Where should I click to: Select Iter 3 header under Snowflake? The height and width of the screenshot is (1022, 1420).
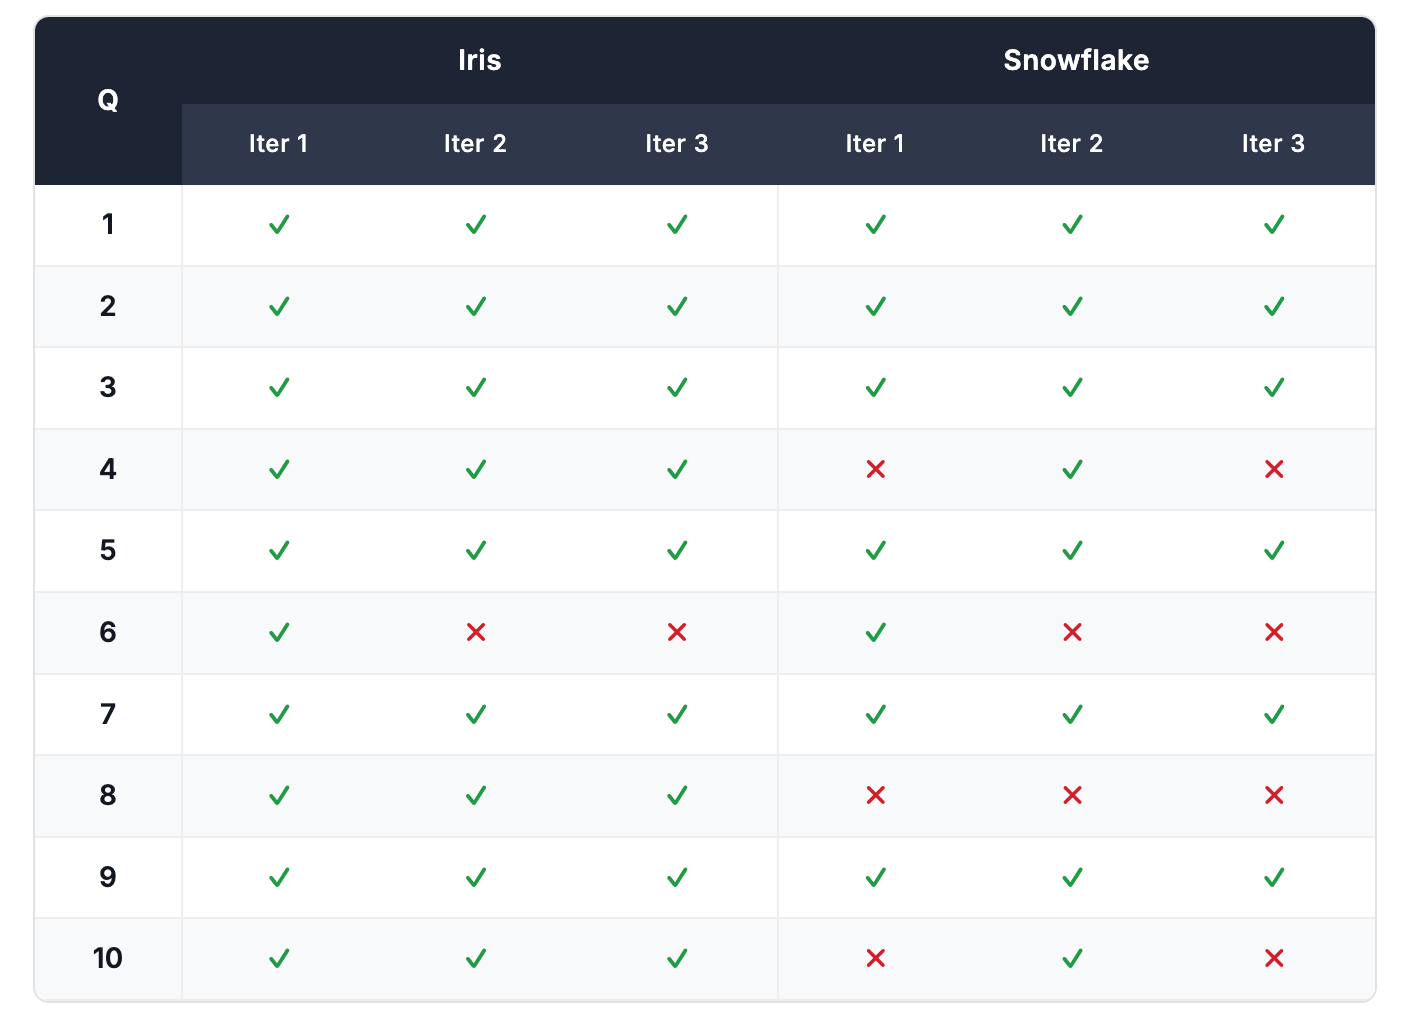click(x=1274, y=144)
